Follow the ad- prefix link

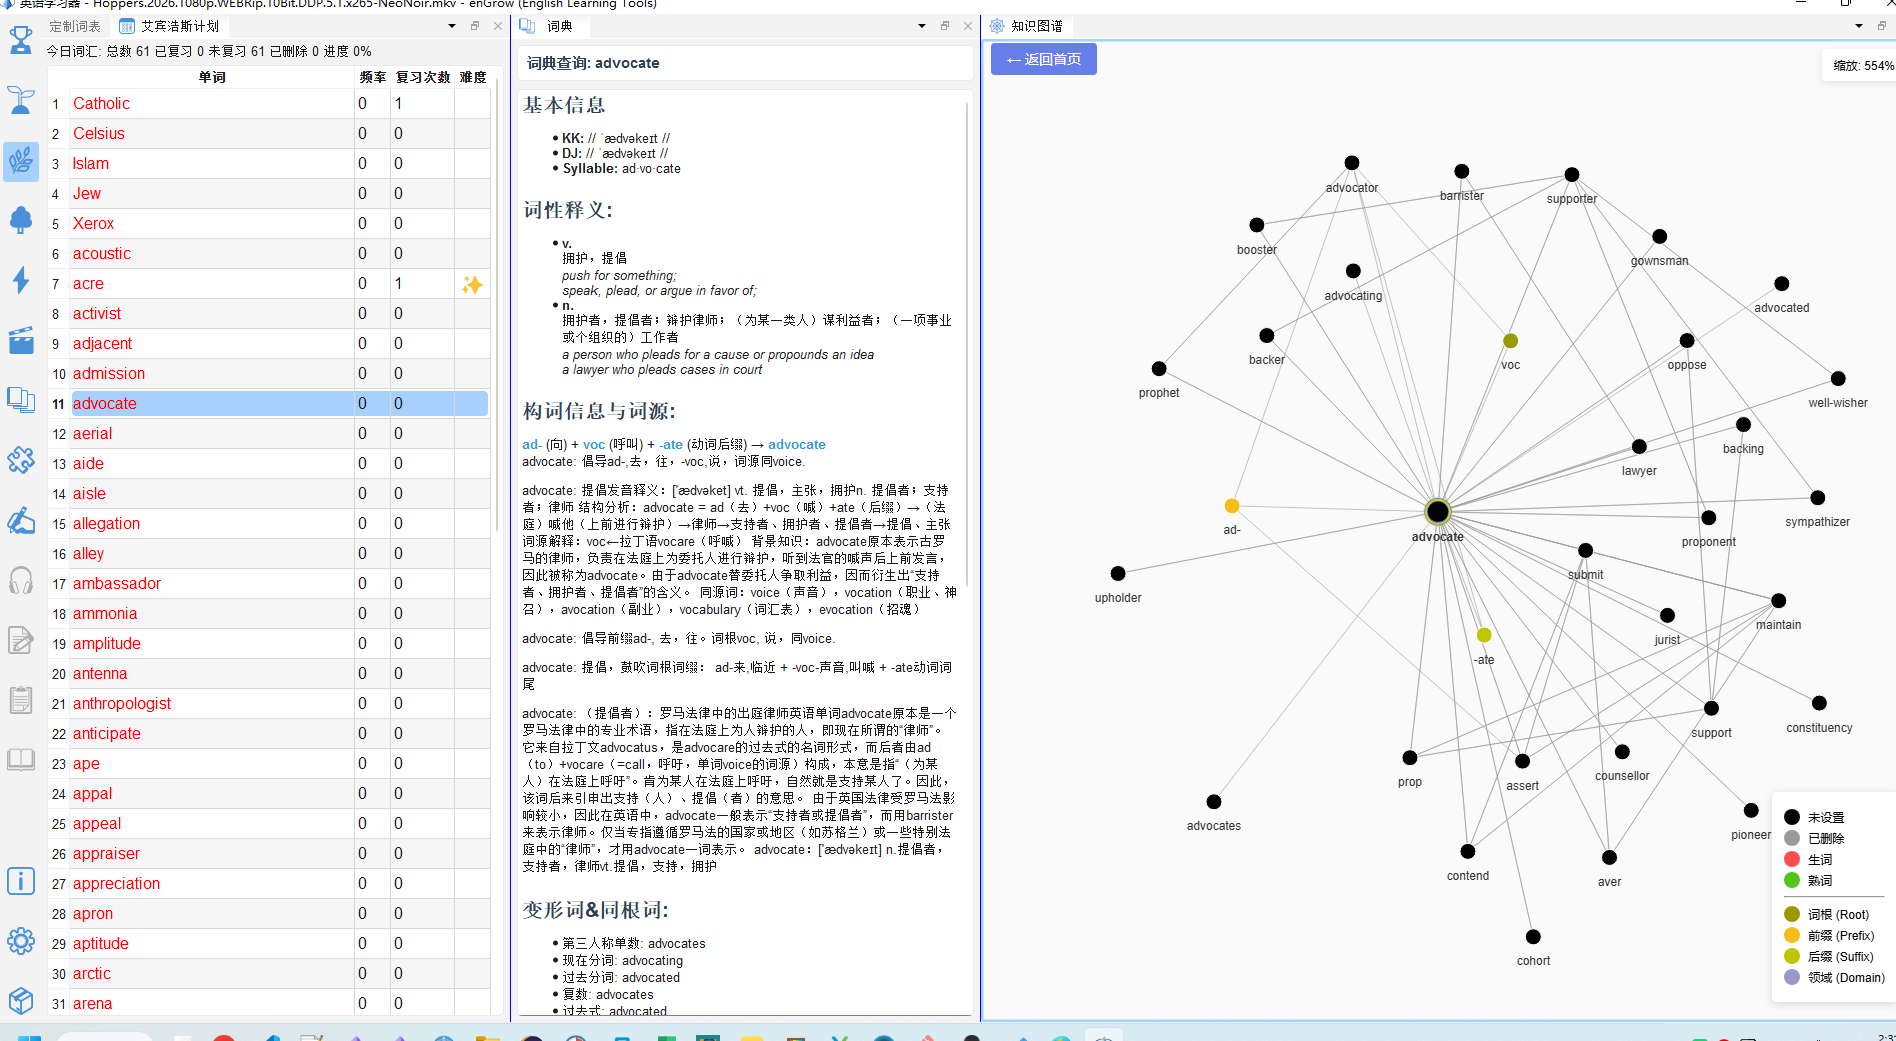pos(531,445)
